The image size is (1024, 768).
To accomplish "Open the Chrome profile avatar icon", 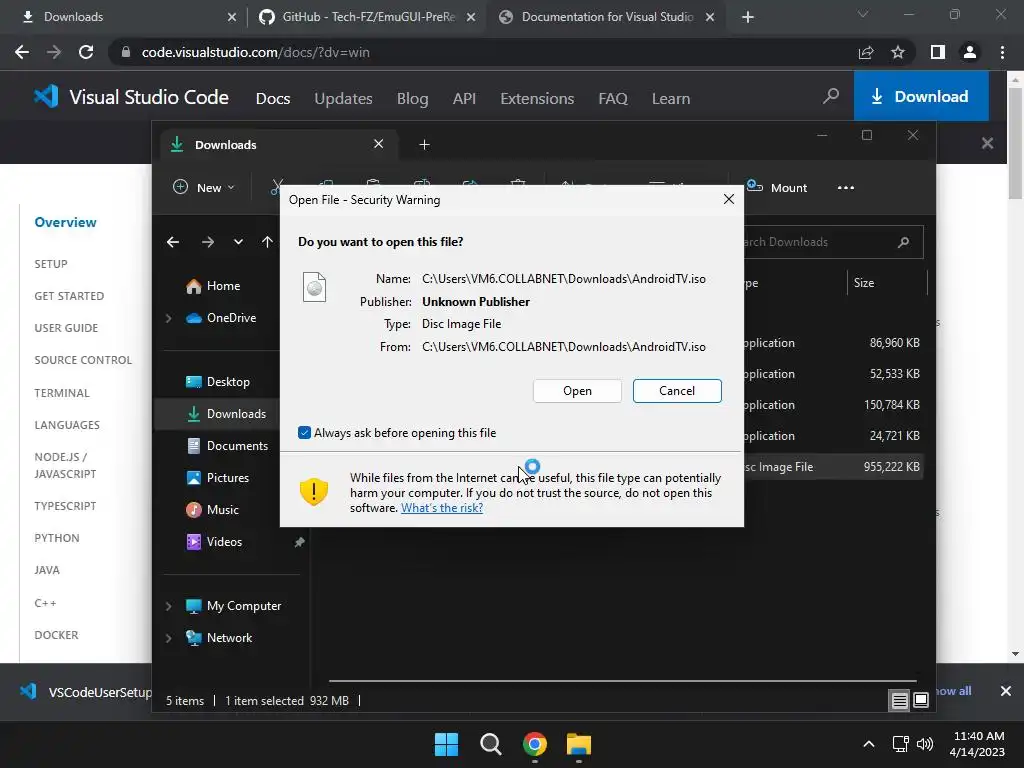I will coord(970,52).
